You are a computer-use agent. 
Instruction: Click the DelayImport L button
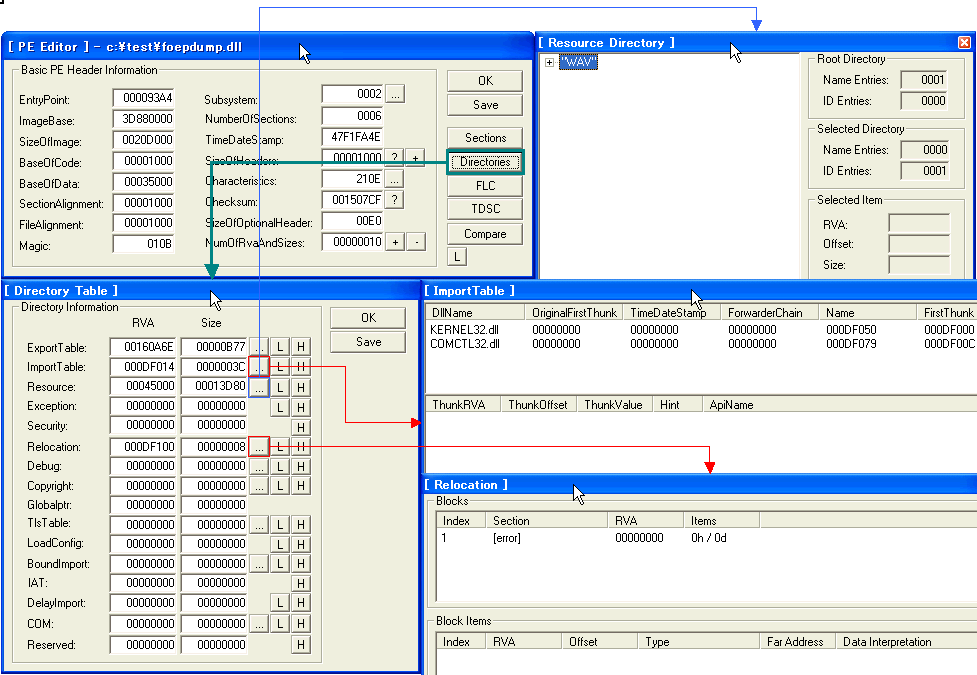[280, 603]
